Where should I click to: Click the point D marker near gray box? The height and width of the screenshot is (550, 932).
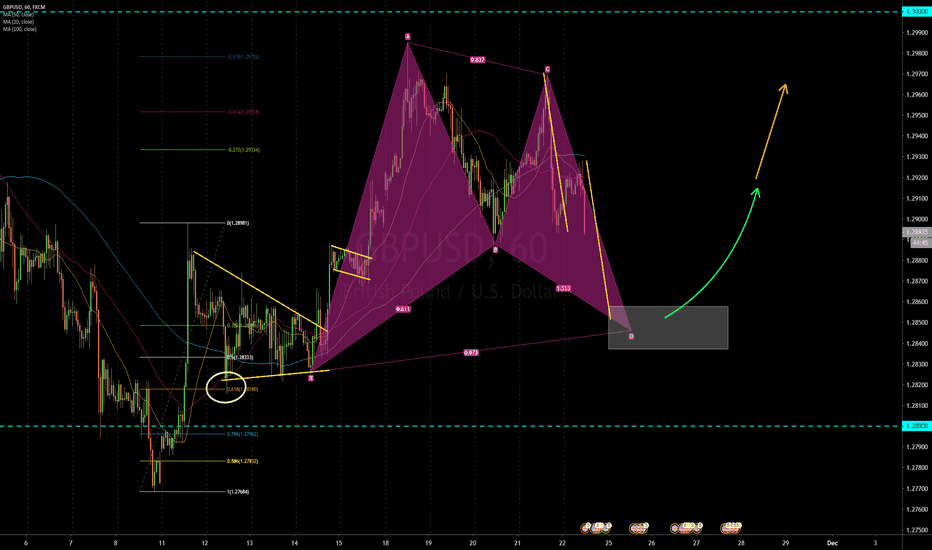point(631,336)
